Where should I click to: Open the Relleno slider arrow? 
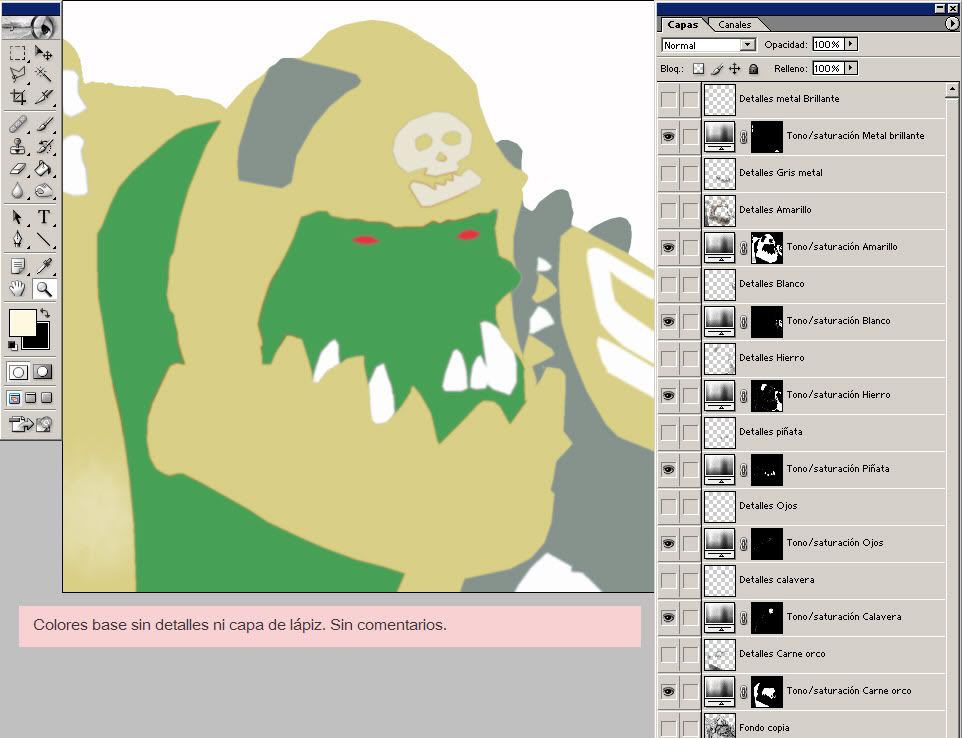pos(851,68)
